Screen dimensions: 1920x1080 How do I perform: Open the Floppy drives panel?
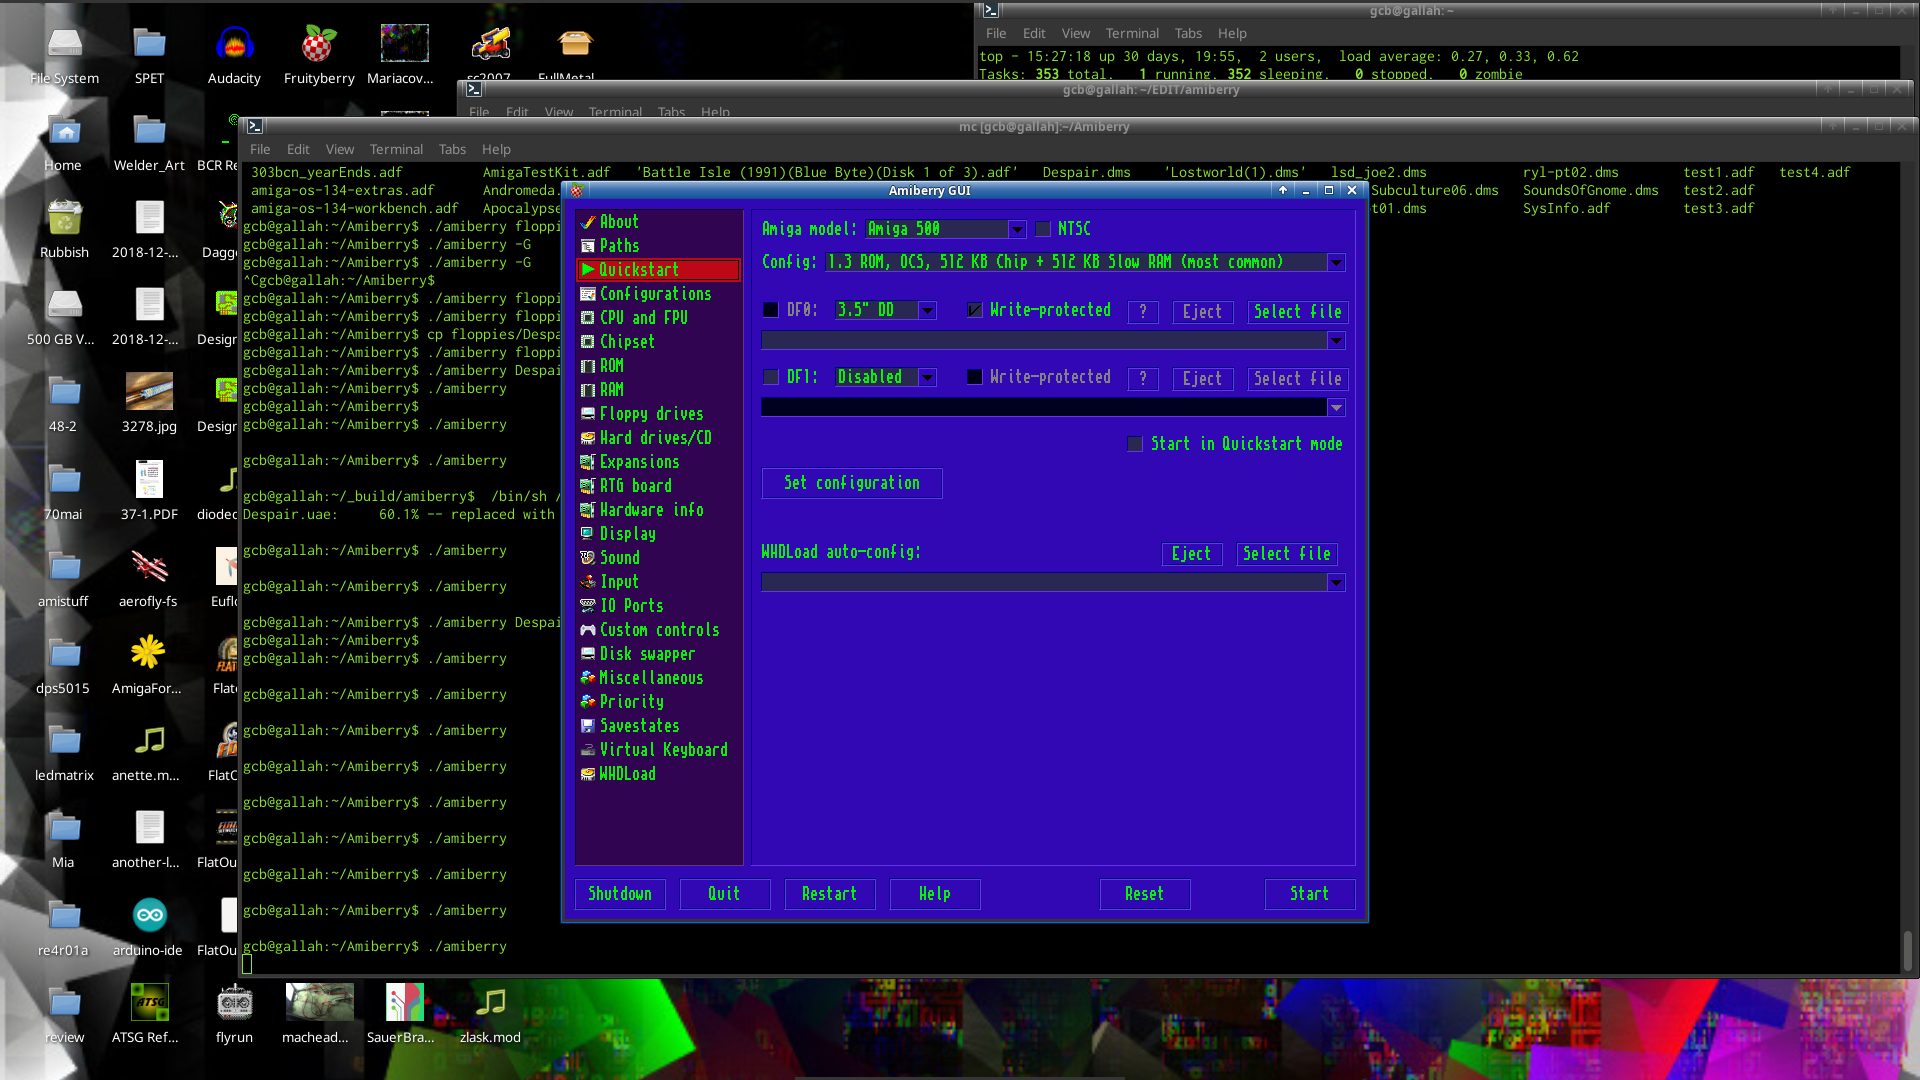click(658, 414)
